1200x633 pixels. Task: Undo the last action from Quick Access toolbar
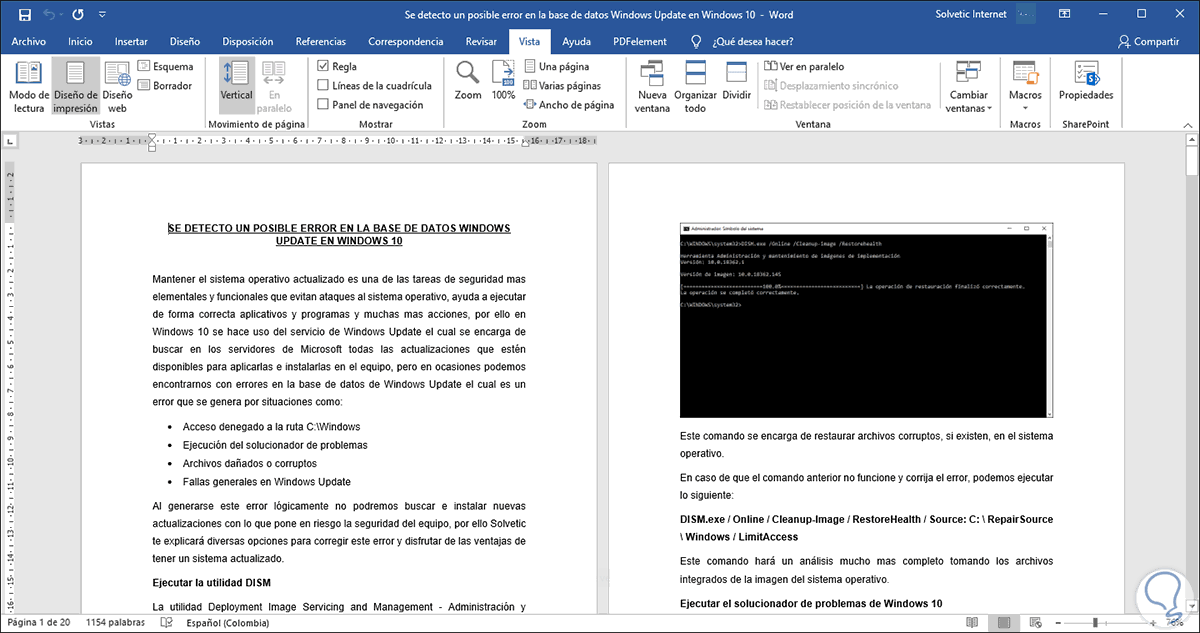point(50,15)
